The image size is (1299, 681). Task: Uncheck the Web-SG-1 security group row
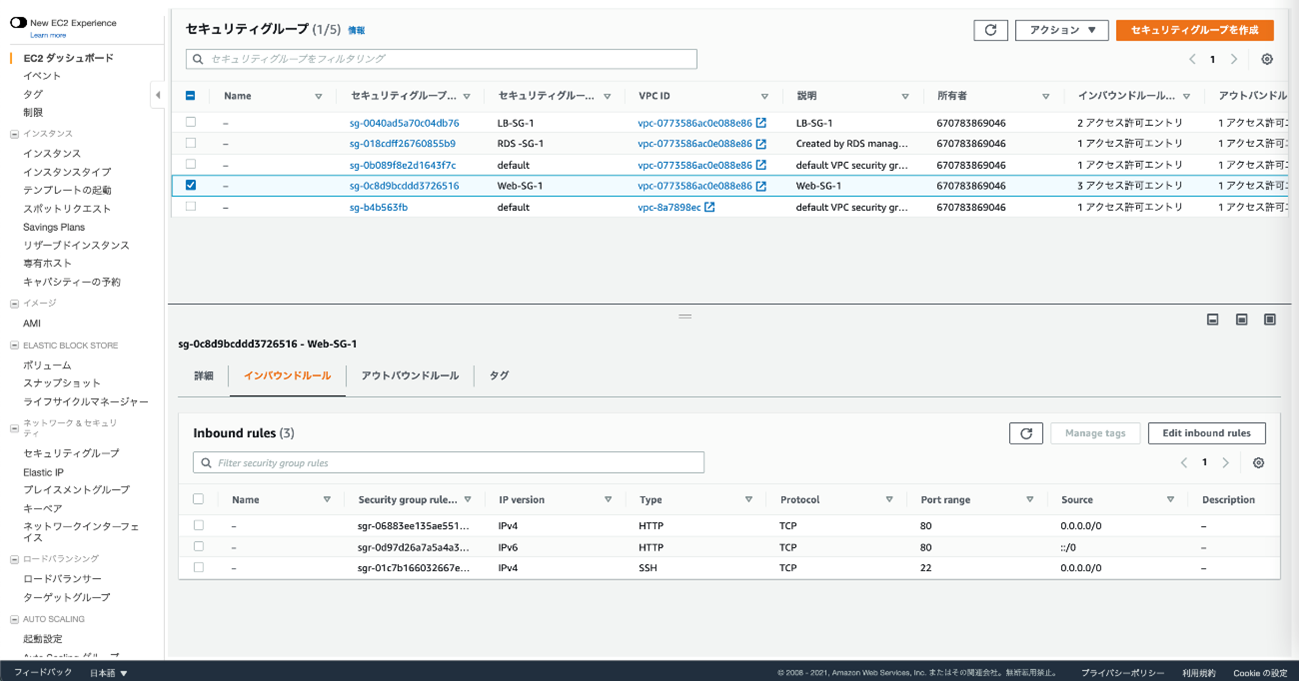(190, 185)
